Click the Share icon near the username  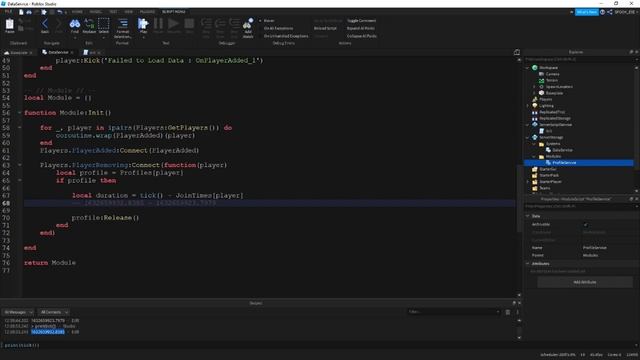tap(609, 12)
